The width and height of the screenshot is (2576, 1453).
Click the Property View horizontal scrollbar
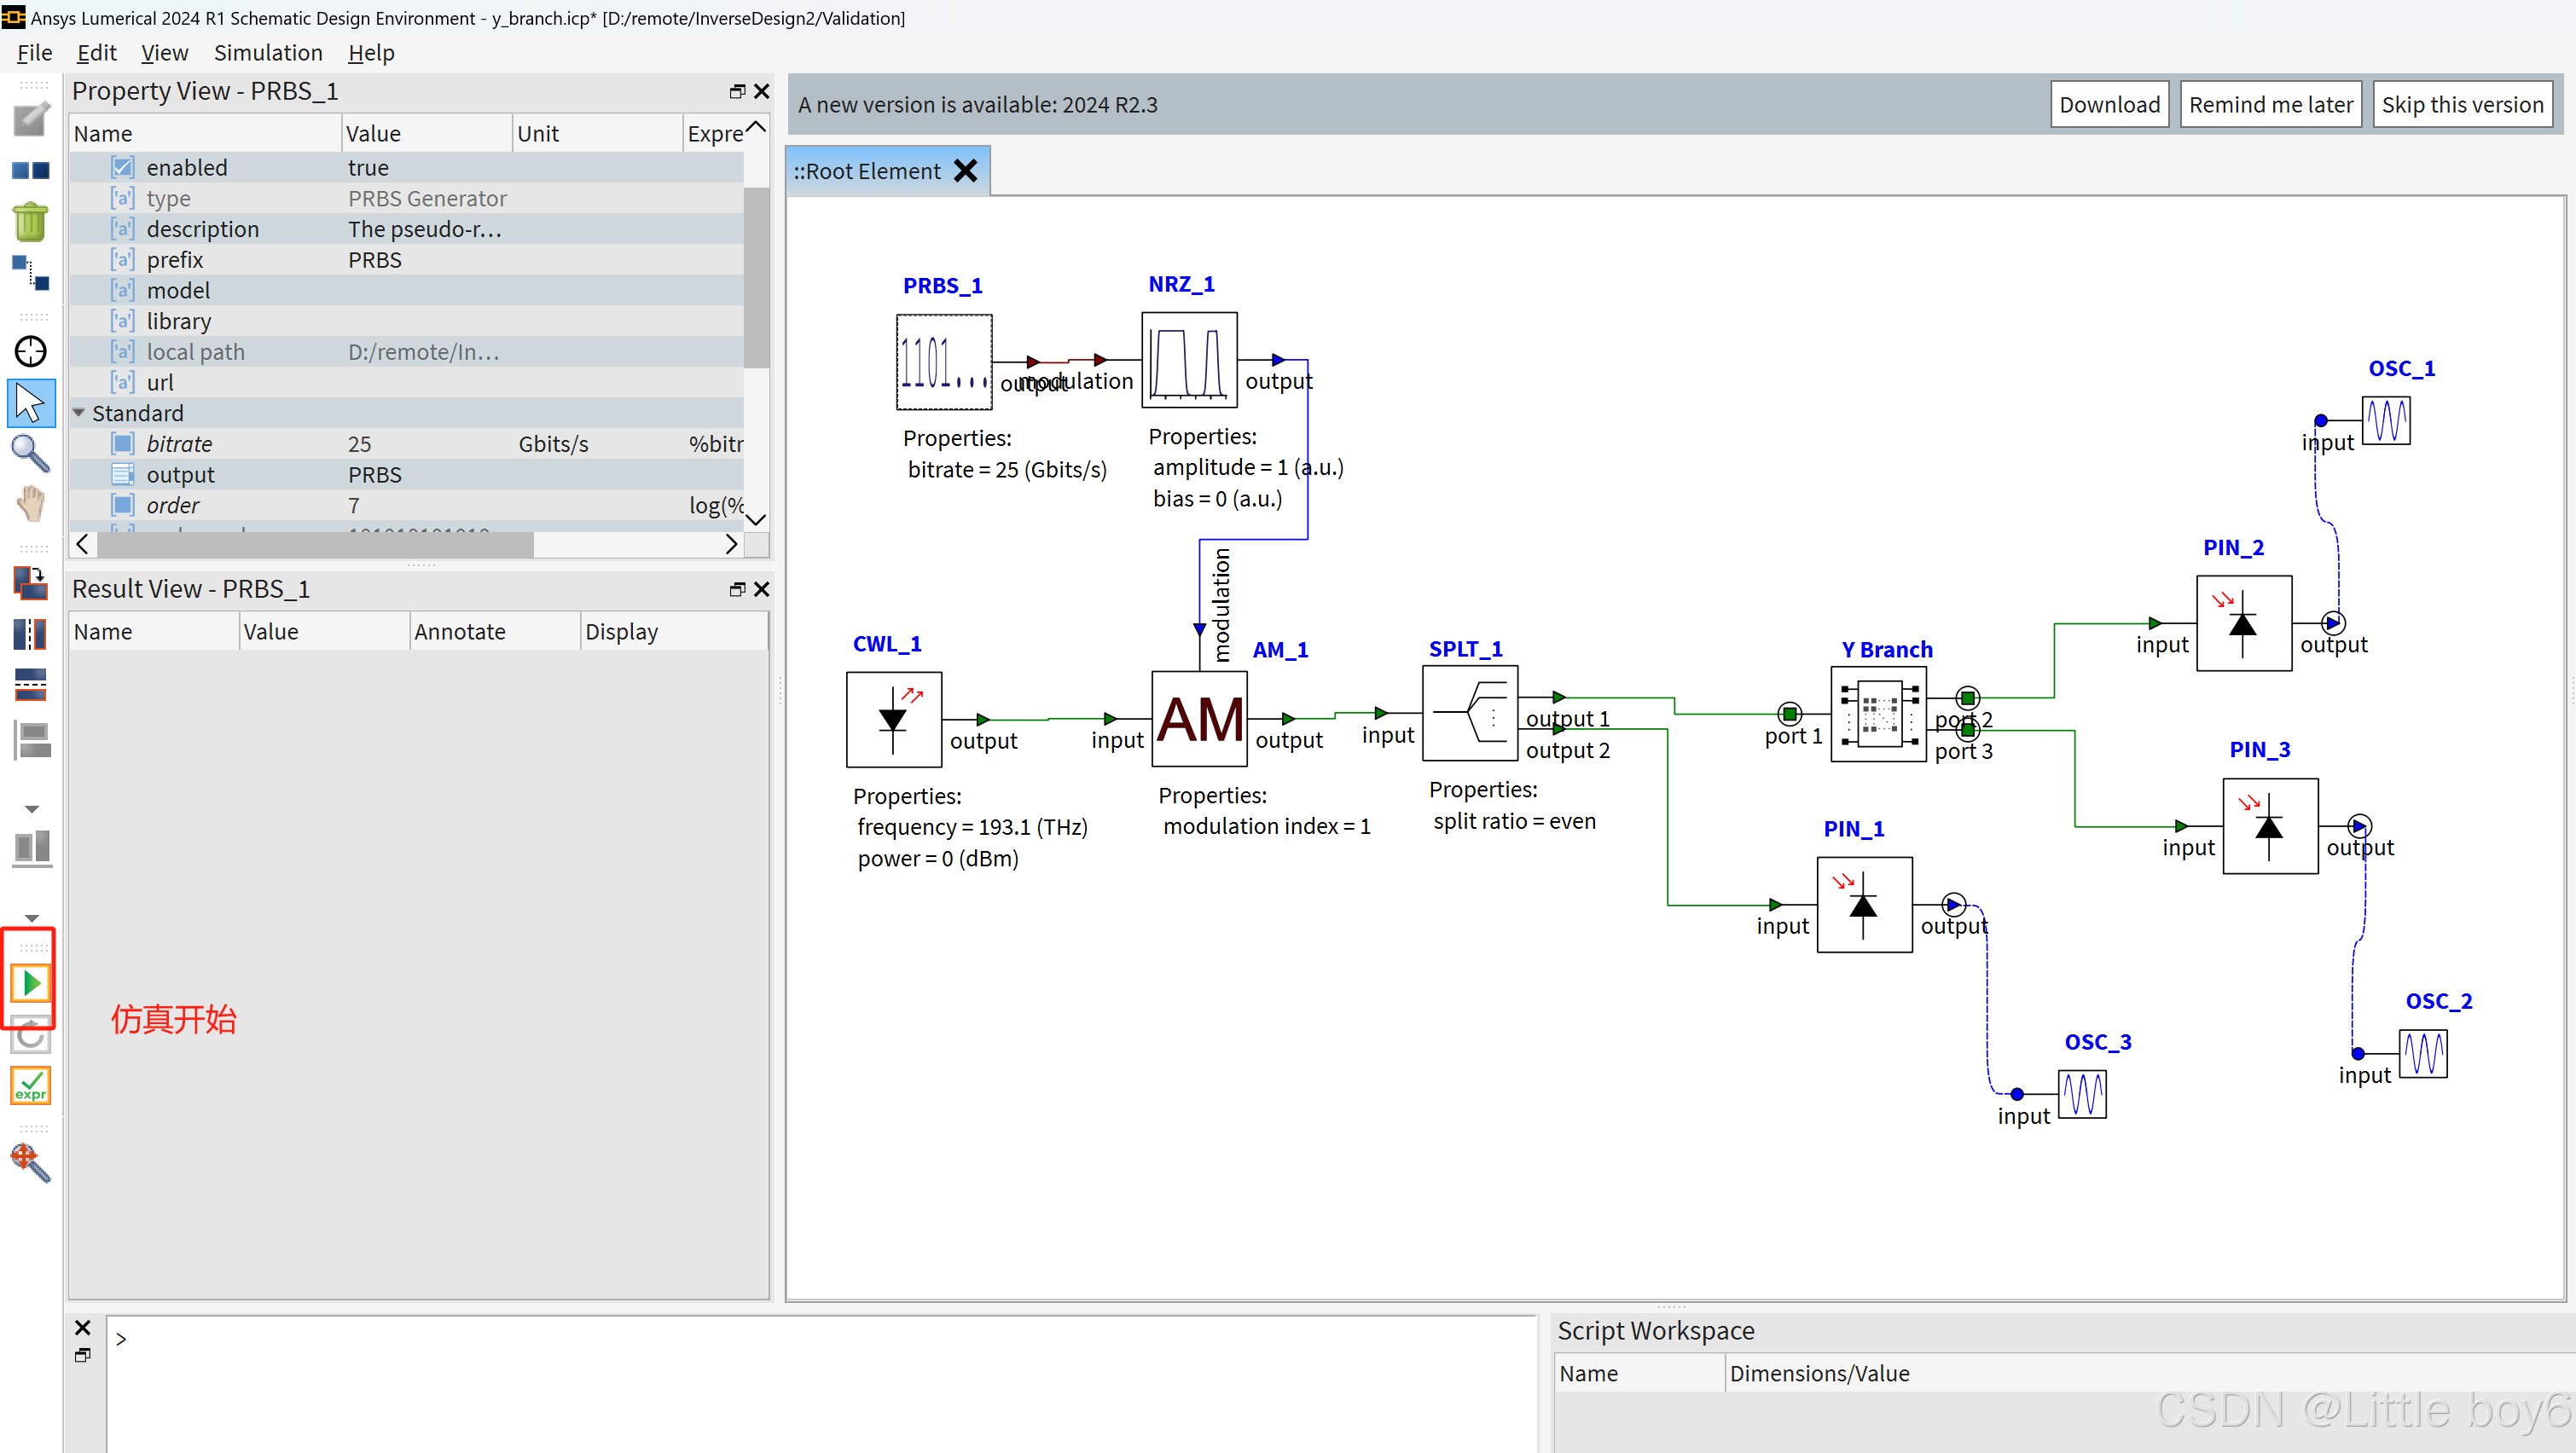click(x=315, y=544)
